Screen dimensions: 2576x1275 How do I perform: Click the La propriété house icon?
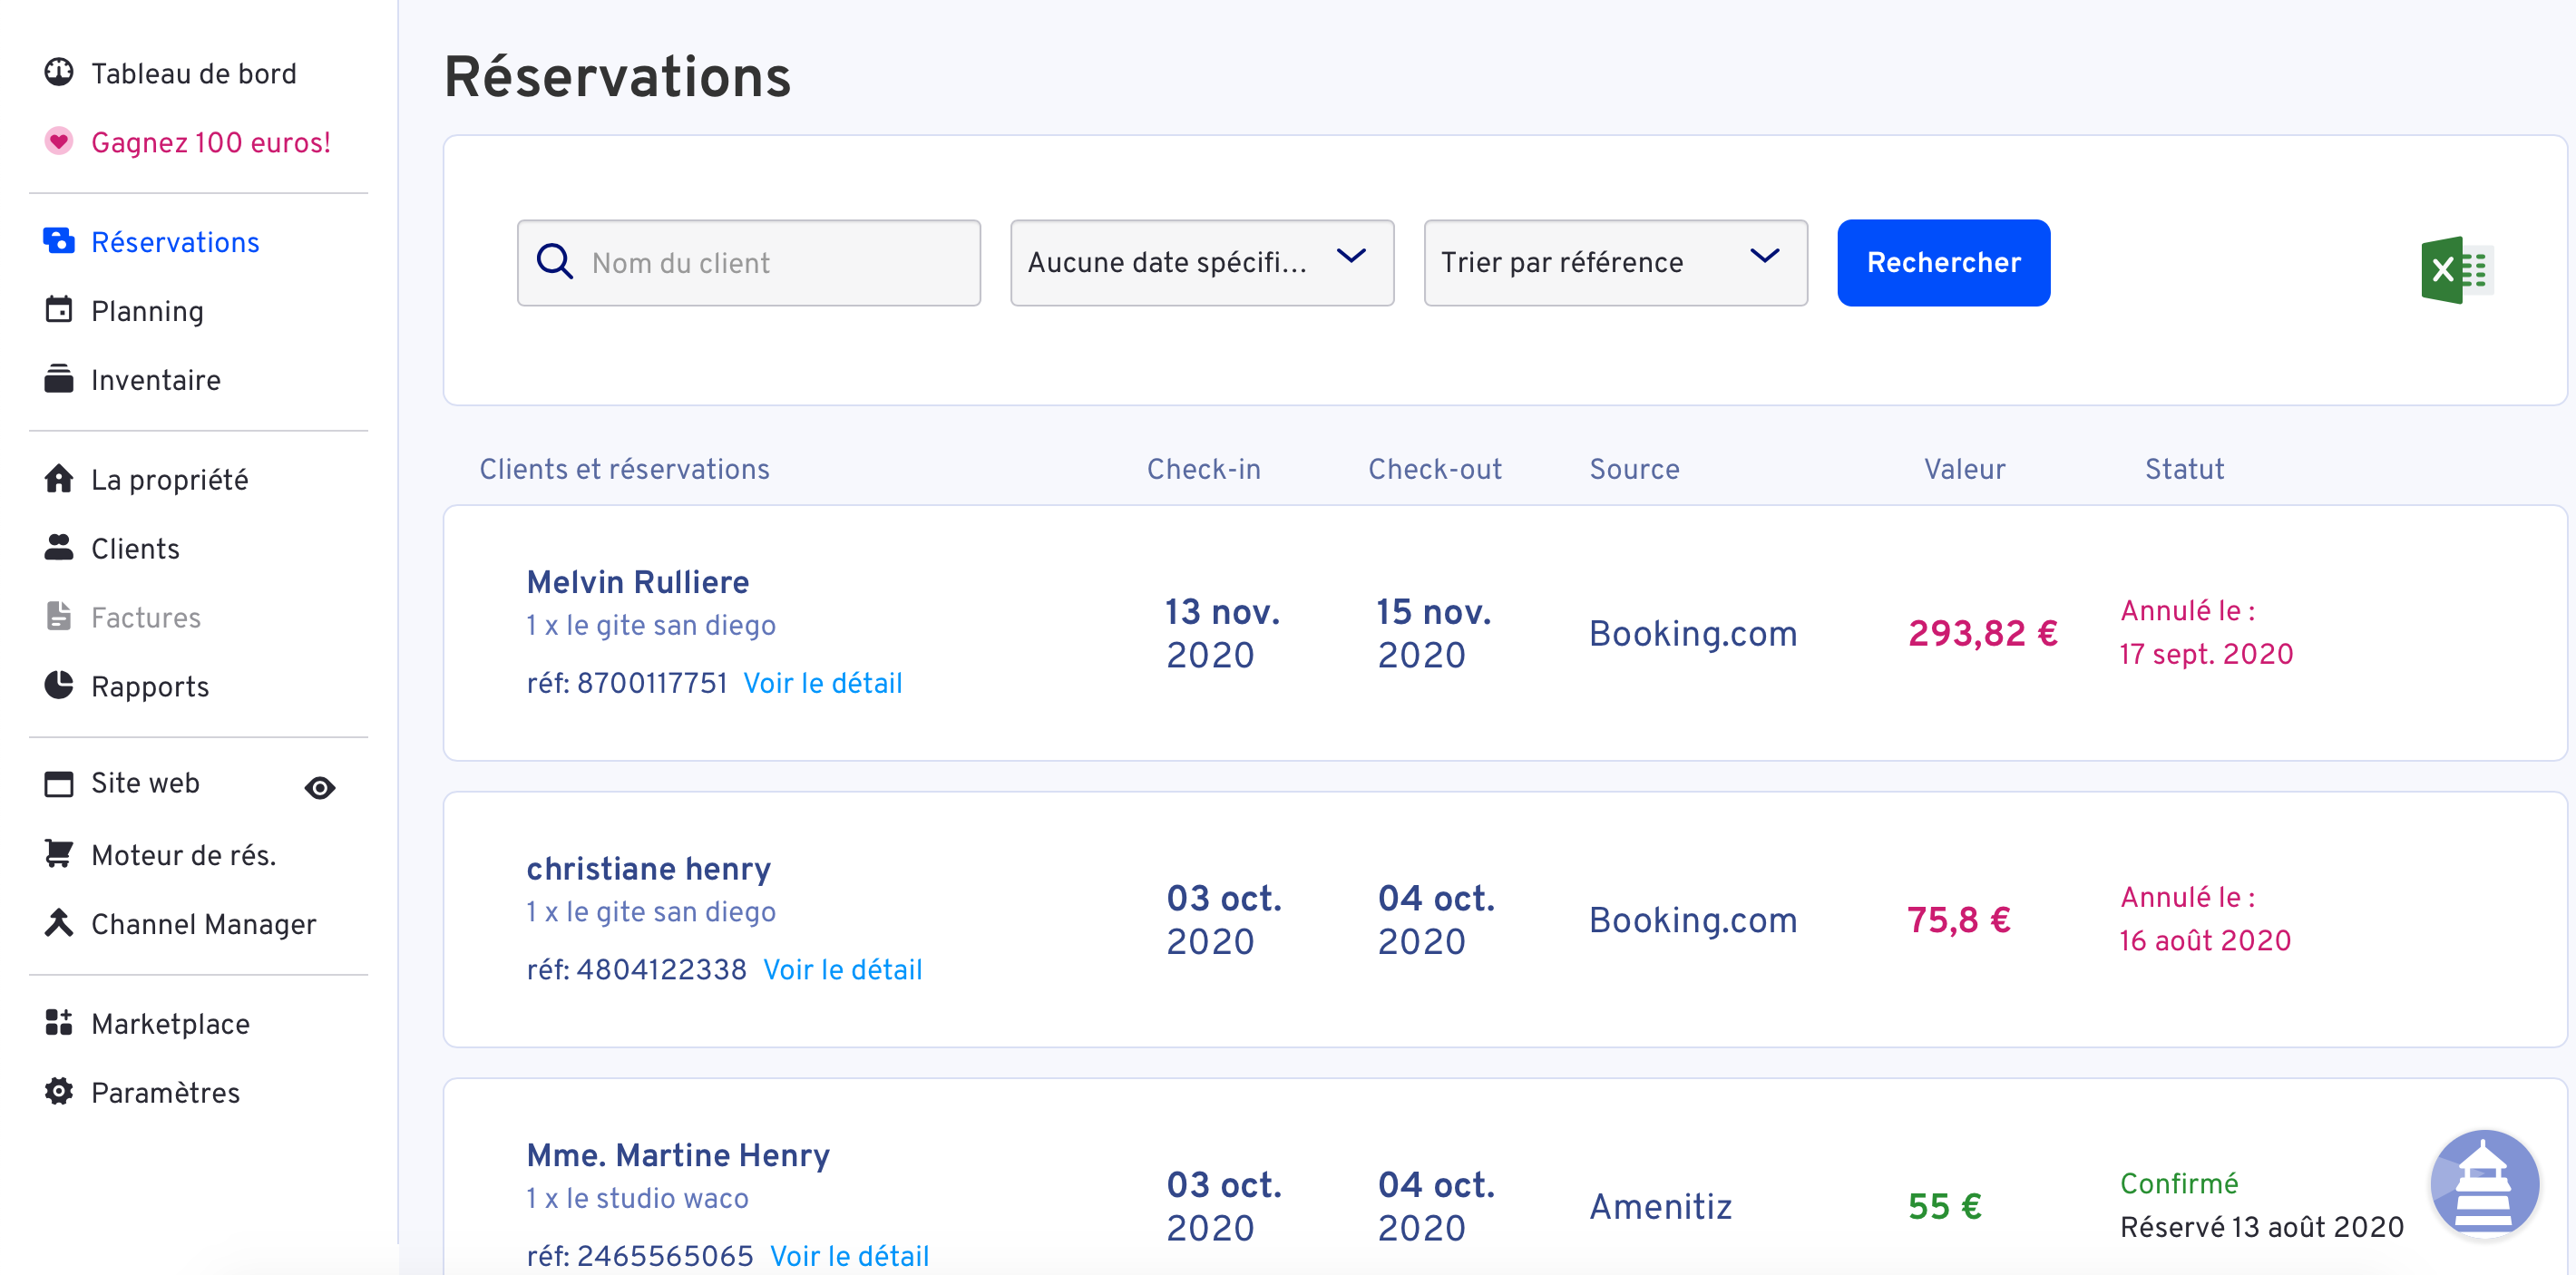tap(59, 479)
